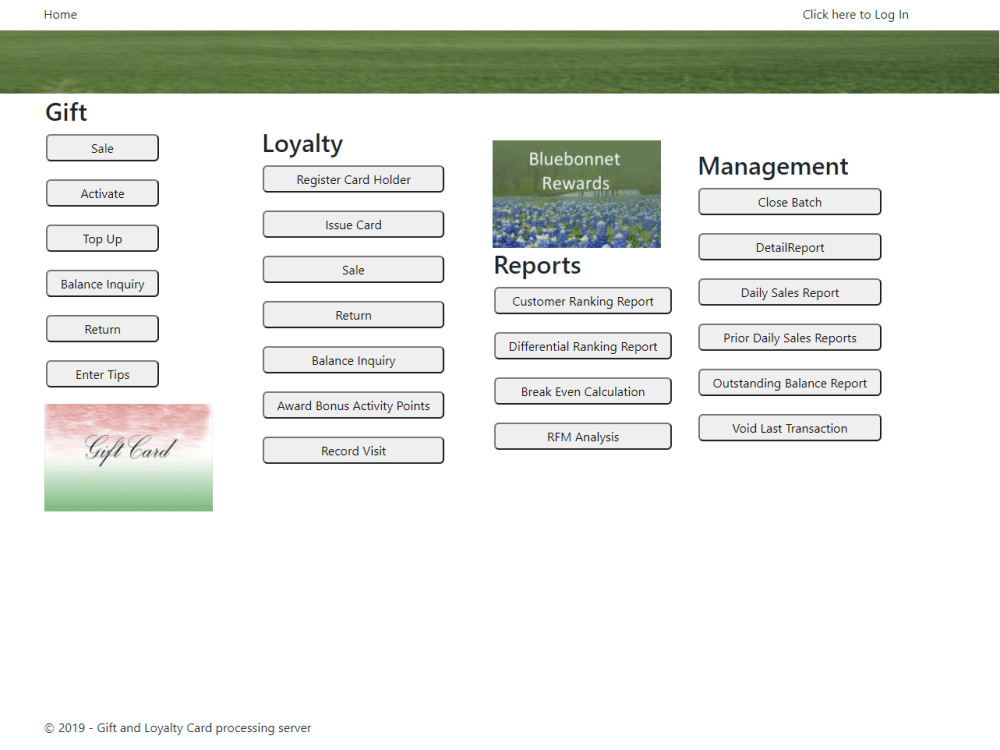
Task: Click the Gift section heading
Action: (66, 112)
